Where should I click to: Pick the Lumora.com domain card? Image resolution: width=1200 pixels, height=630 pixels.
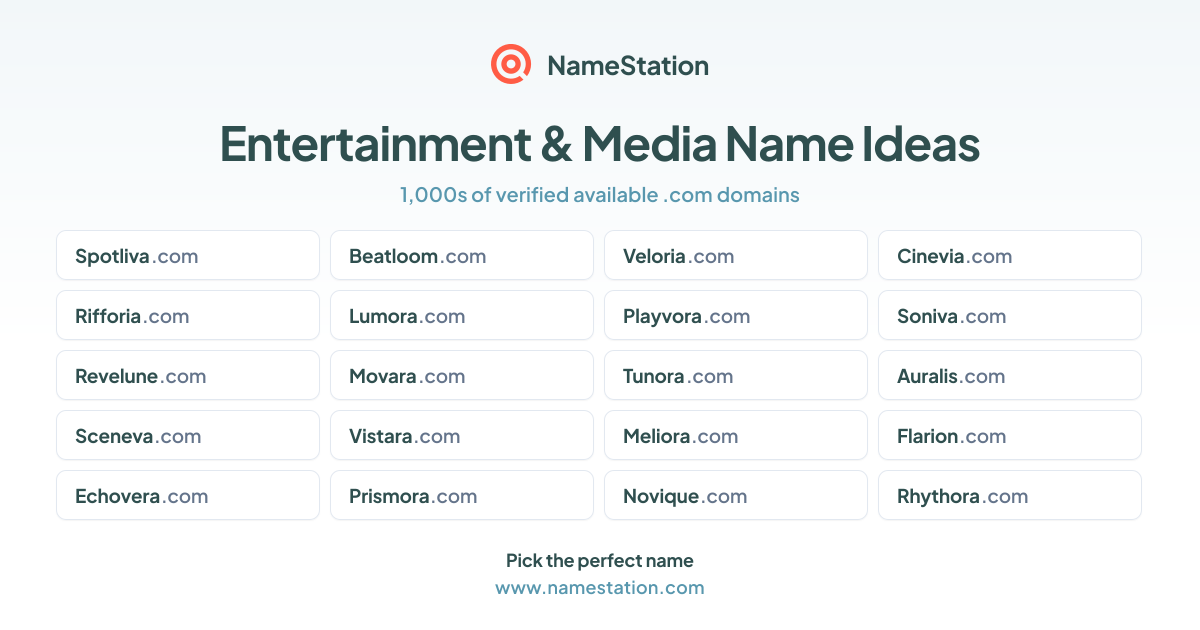pyautogui.click(x=462, y=315)
